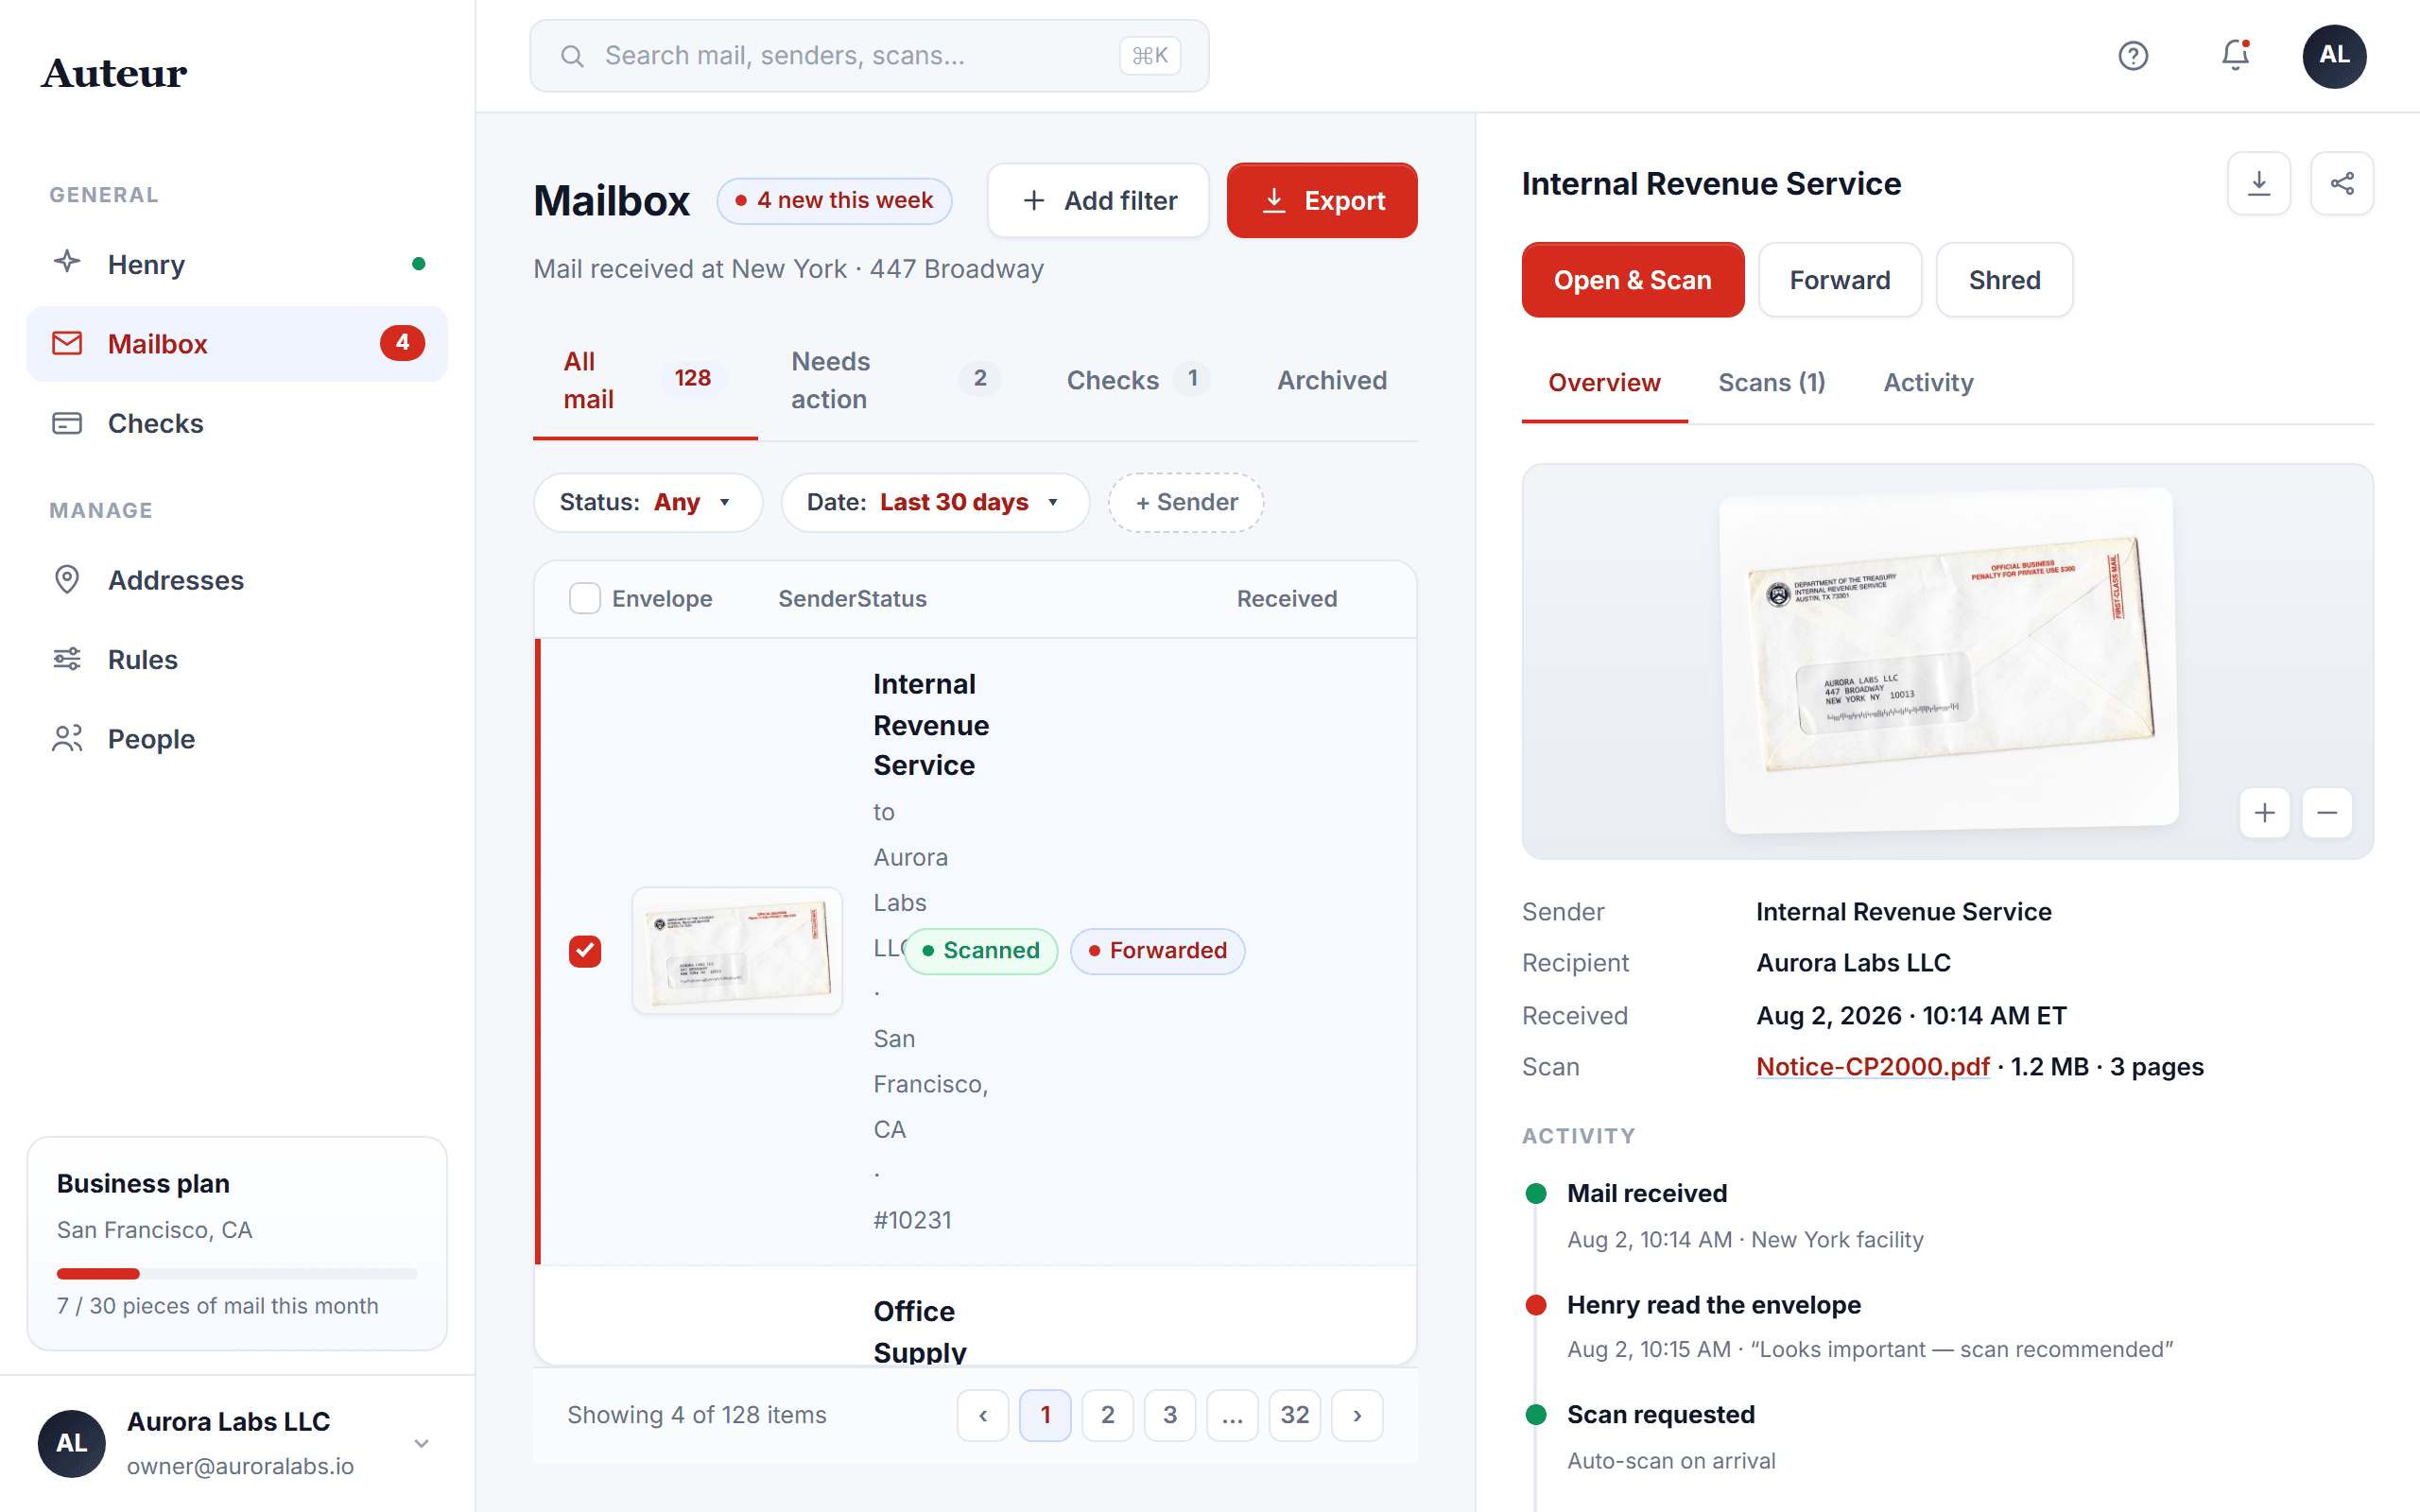Select all envelopes with header checkbox
This screenshot has height=1512, width=2420.
coord(585,598)
